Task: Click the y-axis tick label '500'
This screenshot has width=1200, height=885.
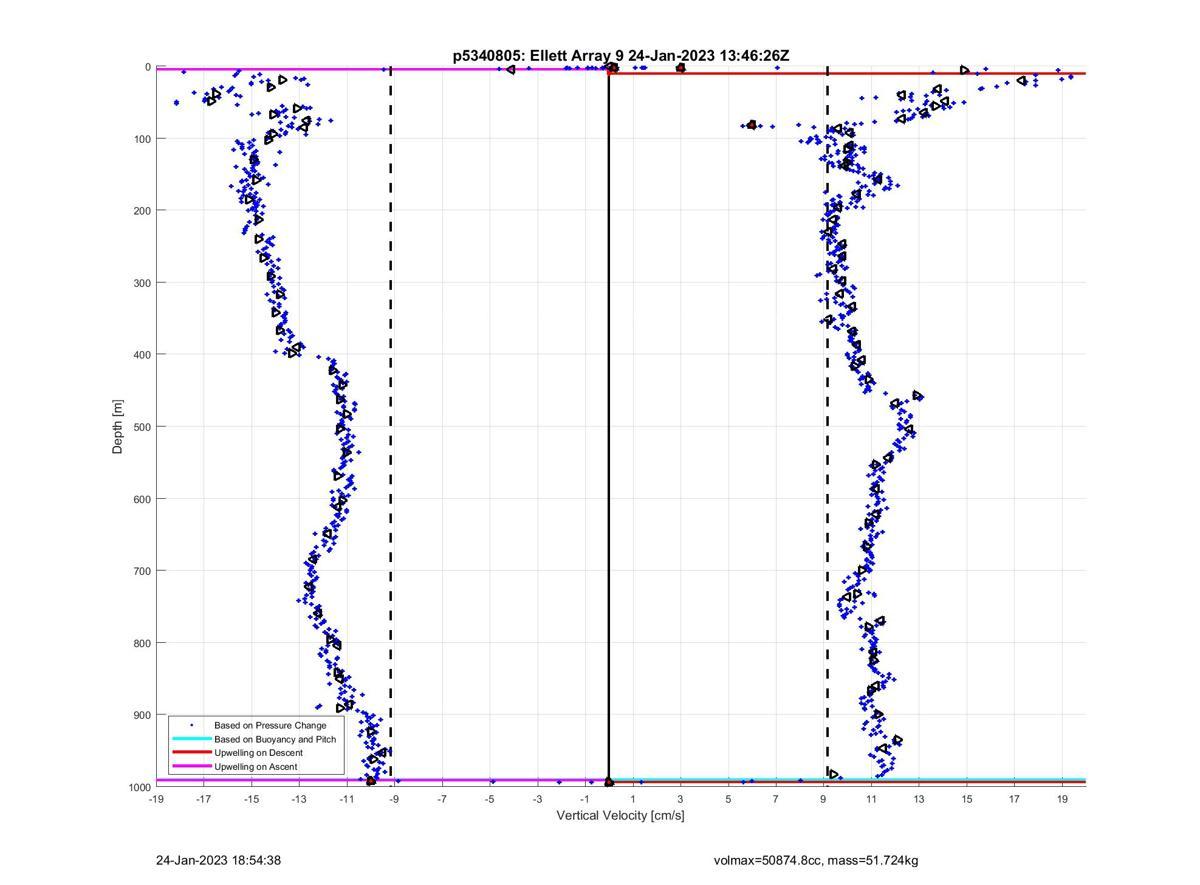Action: pyautogui.click(x=142, y=427)
